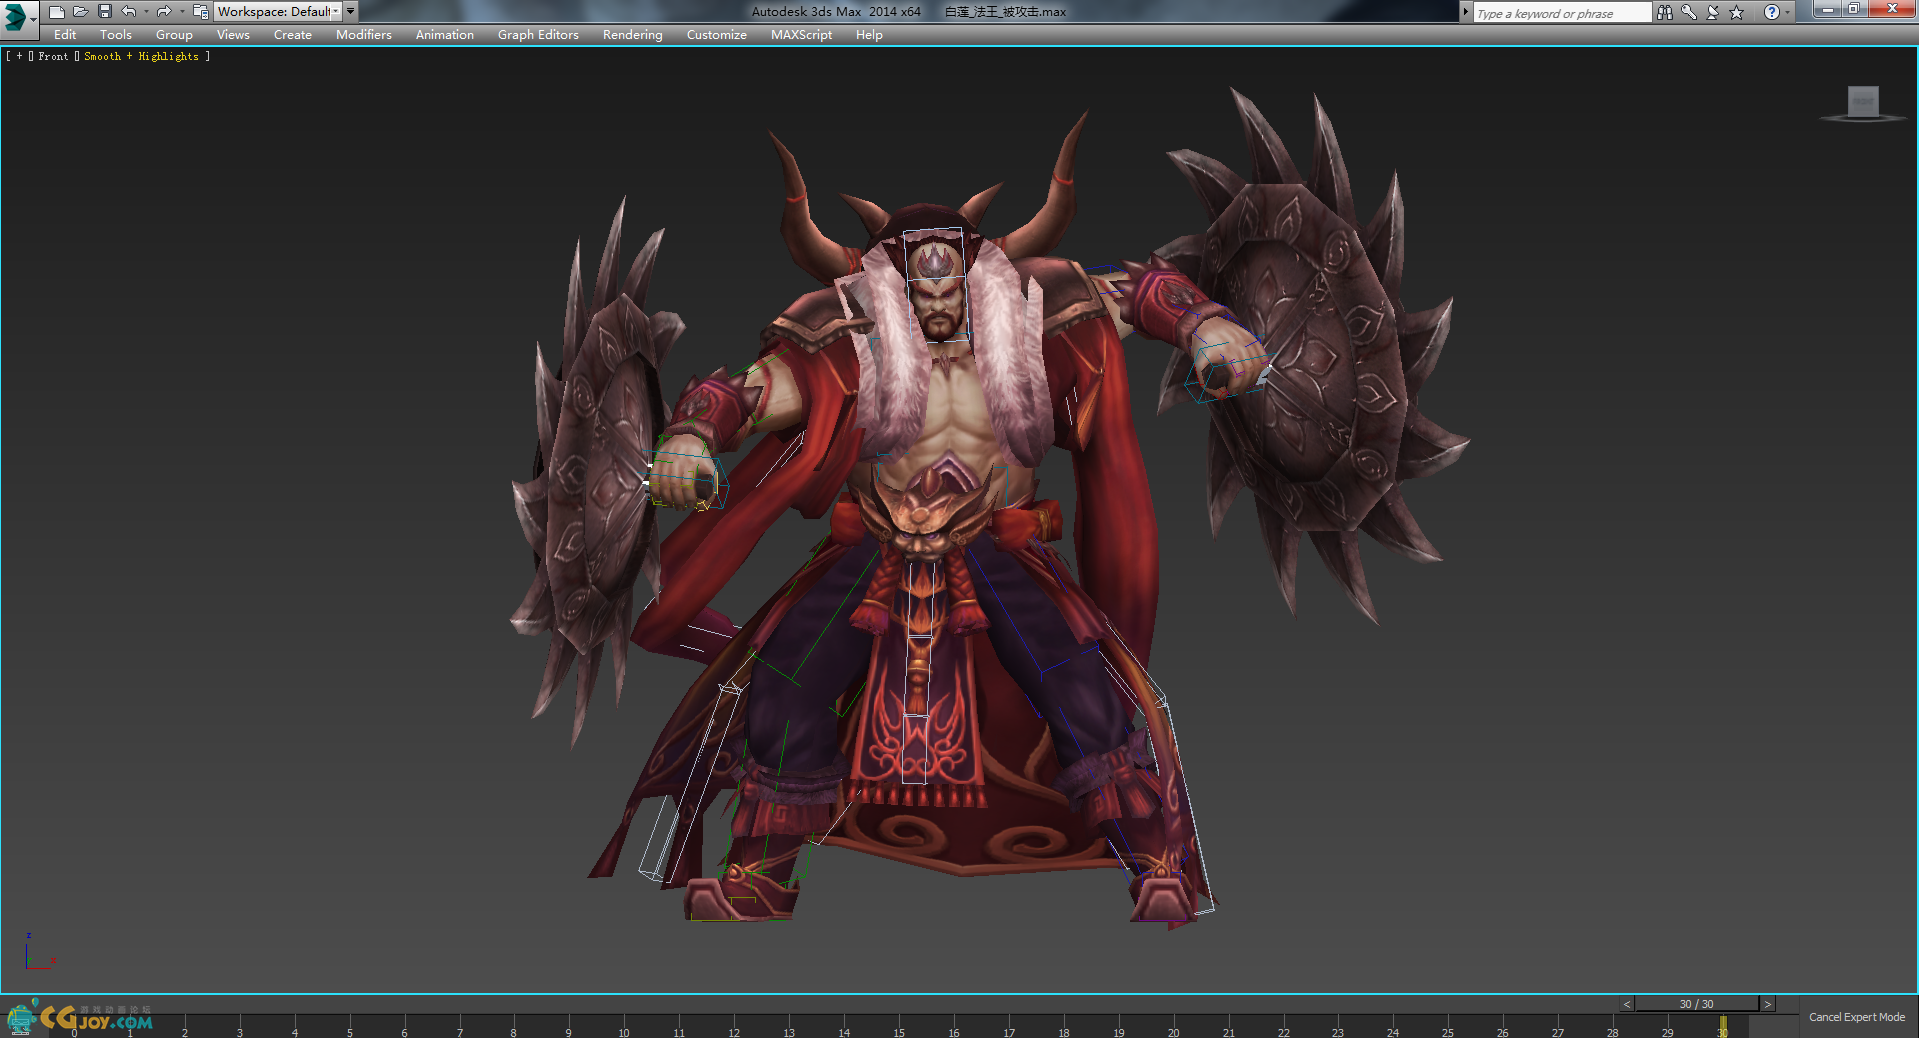Image resolution: width=1919 pixels, height=1038 pixels.
Task: Click the New Scene icon
Action: pyautogui.click(x=57, y=12)
